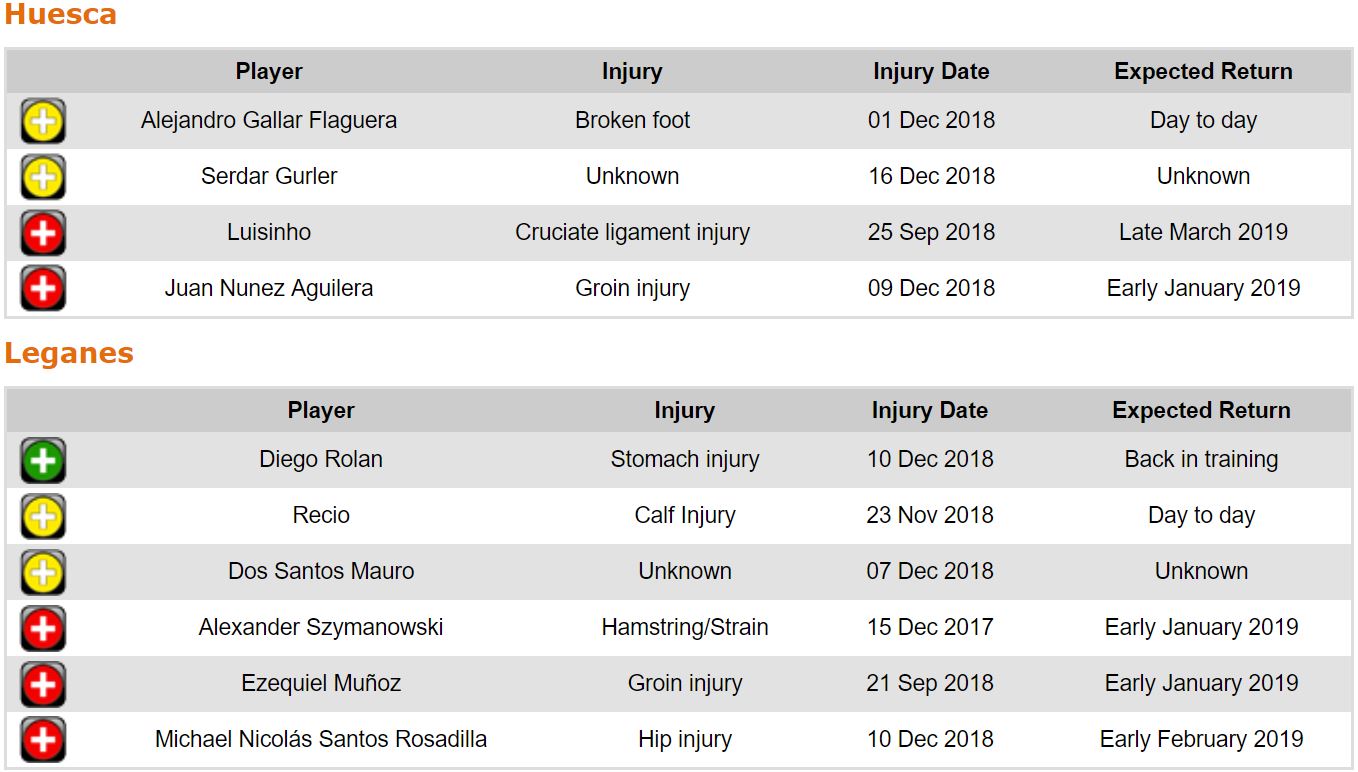Click yellow status icon beside Alejandro Gallar Flaguera

(43, 122)
